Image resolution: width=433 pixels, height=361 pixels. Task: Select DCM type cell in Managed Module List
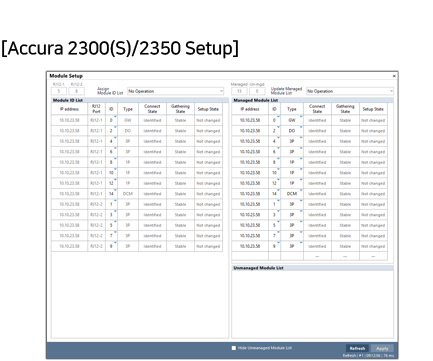pos(292,194)
